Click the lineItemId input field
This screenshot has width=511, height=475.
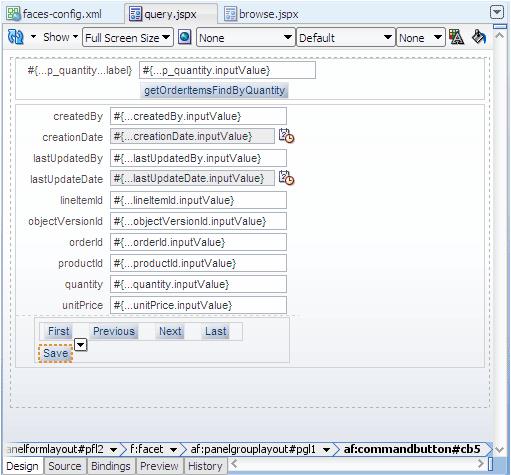[x=198, y=200]
